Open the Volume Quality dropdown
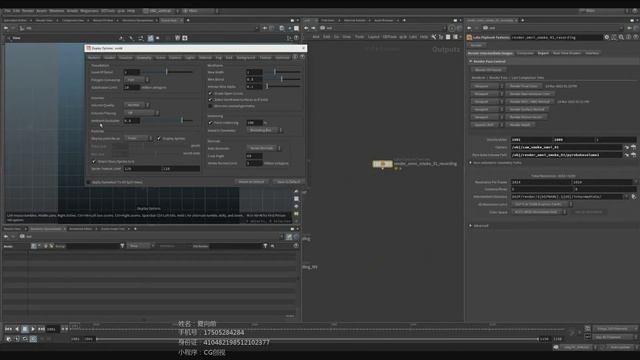640x360 pixels. click(x=137, y=105)
